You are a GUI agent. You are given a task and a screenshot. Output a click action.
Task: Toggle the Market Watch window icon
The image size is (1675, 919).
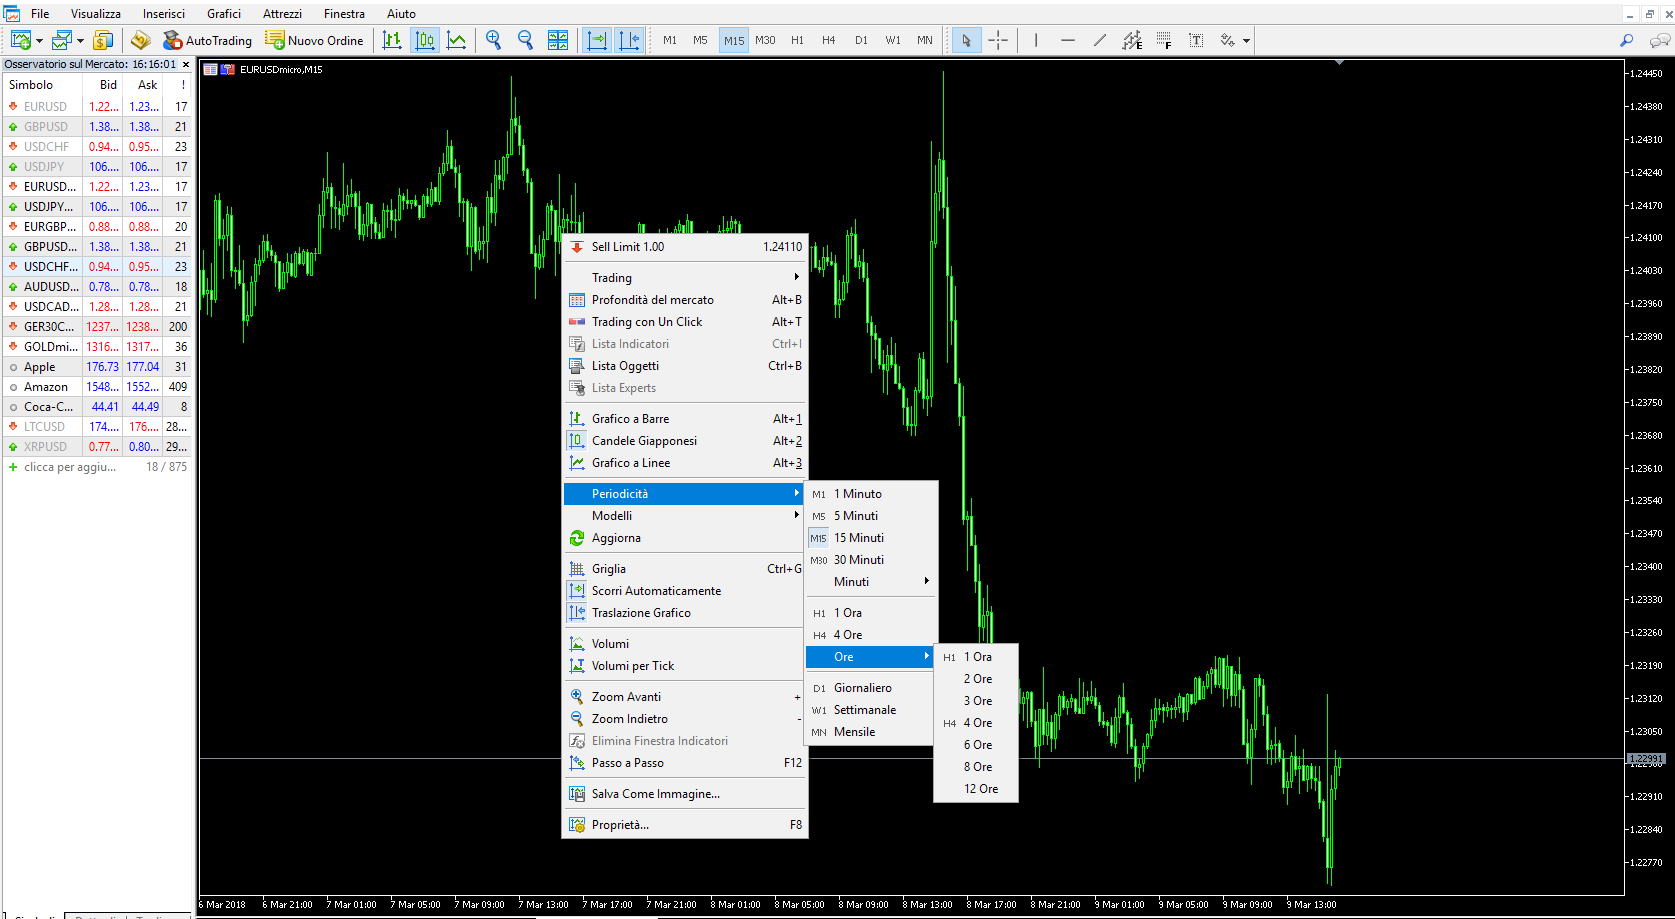pyautogui.click(x=103, y=40)
